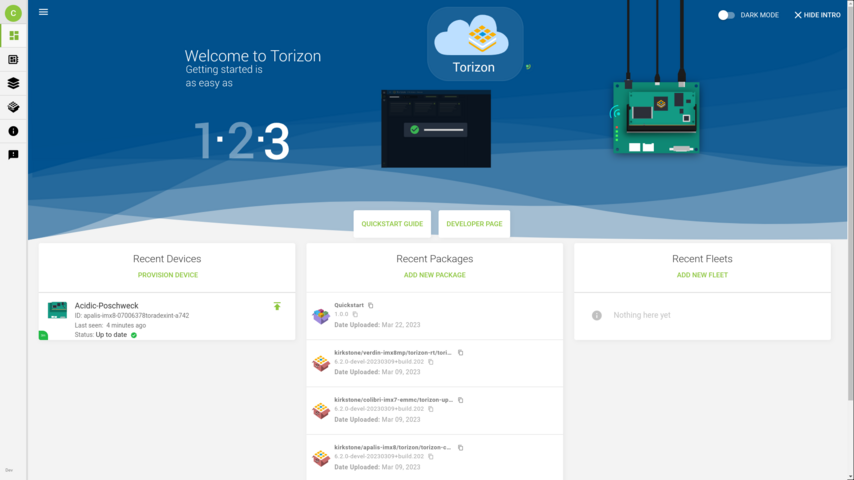Copy the kirkstone/verdin-imx8mp package name
854x480 pixels.
[x=461, y=352]
